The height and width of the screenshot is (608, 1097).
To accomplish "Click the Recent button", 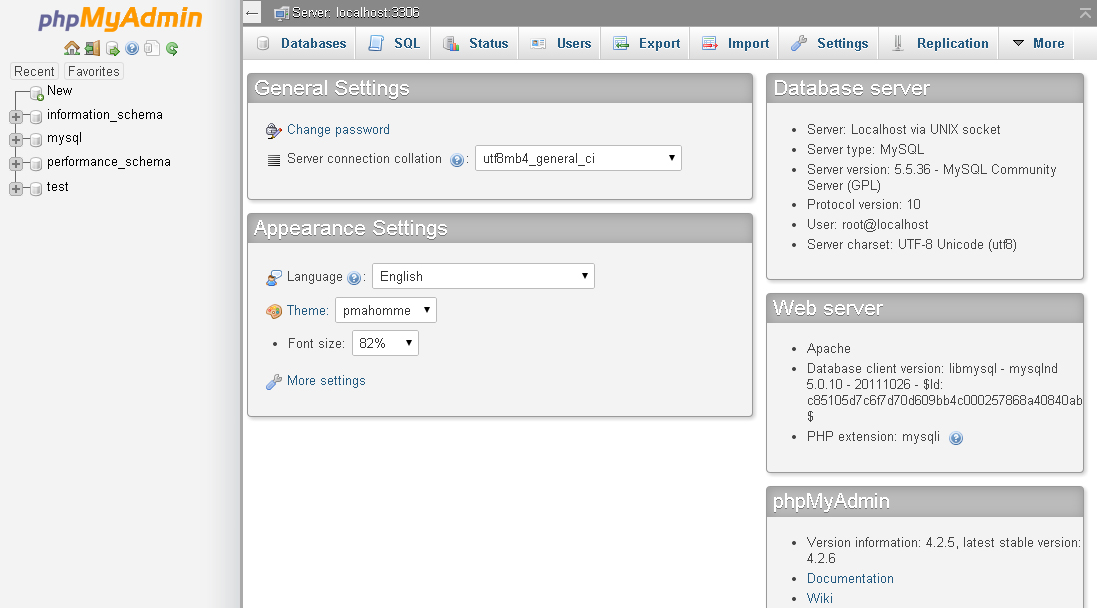I will pyautogui.click(x=34, y=71).
